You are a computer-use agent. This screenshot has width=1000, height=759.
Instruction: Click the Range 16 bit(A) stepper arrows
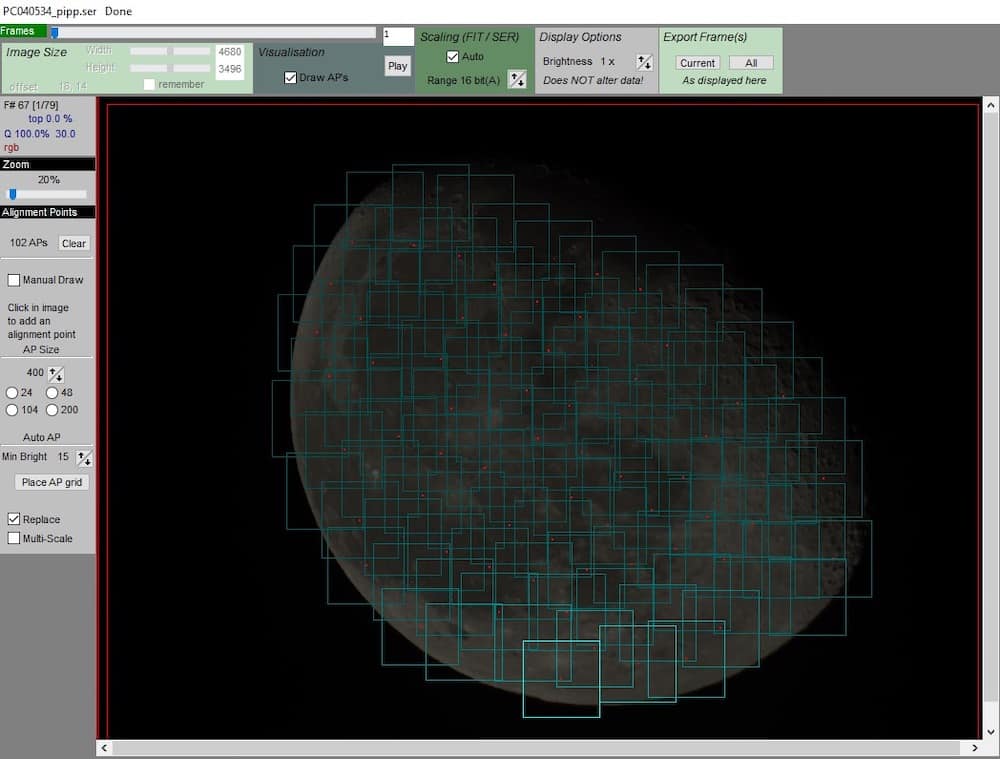coord(517,80)
